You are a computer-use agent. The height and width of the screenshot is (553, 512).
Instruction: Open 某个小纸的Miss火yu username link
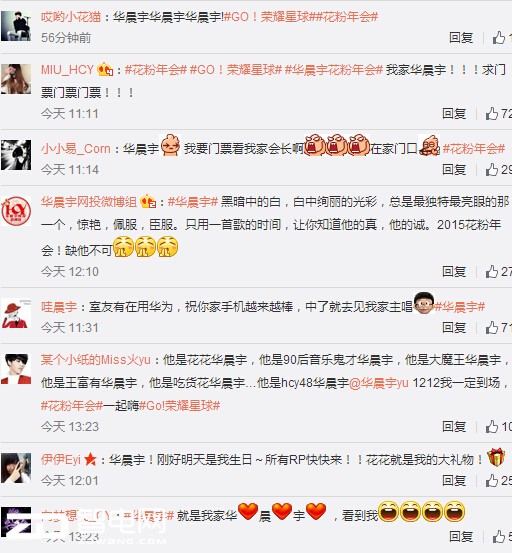point(96,360)
